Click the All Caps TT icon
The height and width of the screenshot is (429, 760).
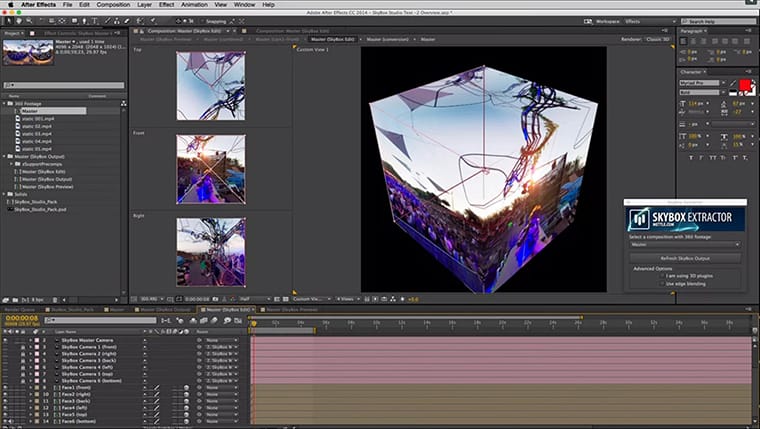(713, 158)
